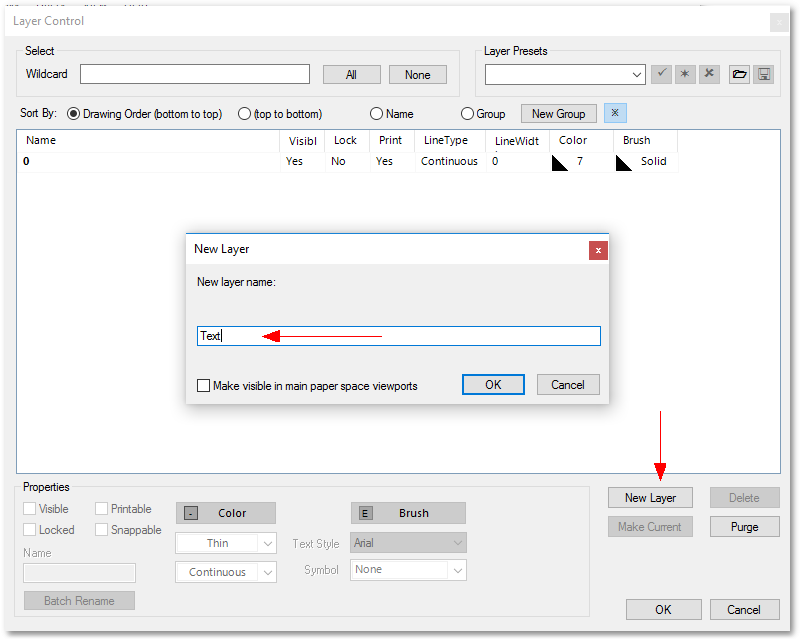The image size is (801, 642).
Task: Click the Lock column header
Action: click(345, 140)
